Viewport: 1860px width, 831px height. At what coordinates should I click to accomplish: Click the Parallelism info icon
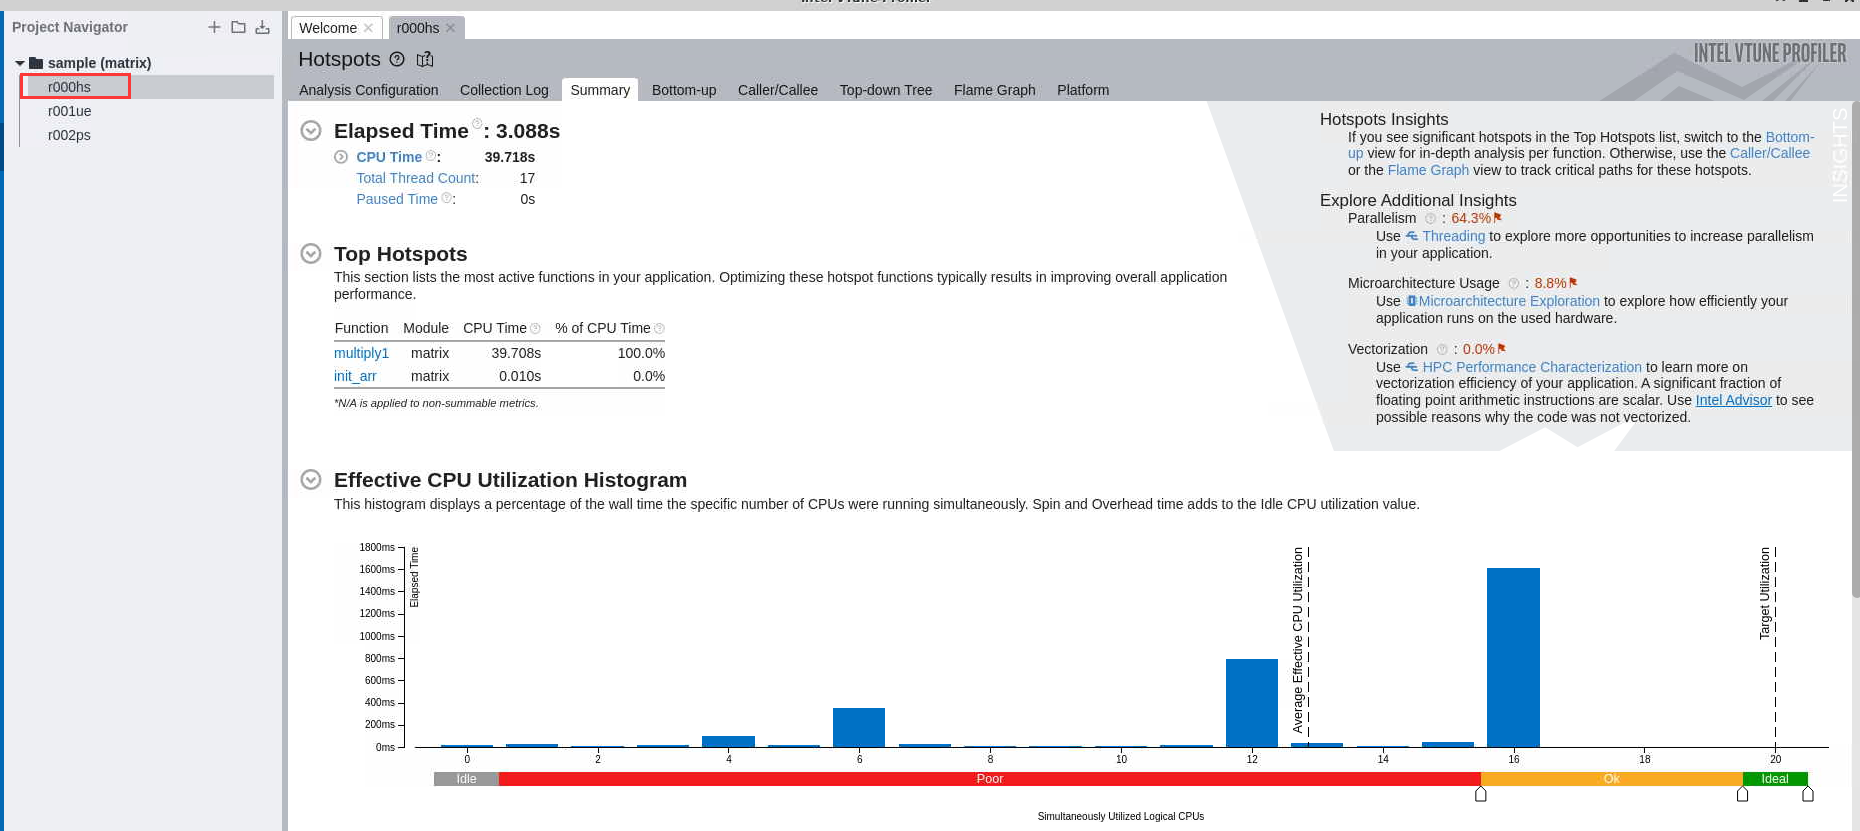1430,218
